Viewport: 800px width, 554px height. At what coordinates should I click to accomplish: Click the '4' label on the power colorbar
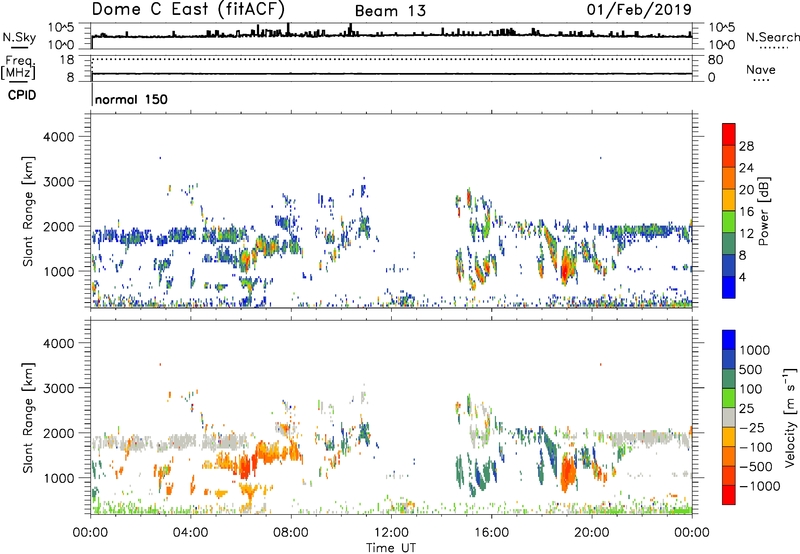pos(743,277)
